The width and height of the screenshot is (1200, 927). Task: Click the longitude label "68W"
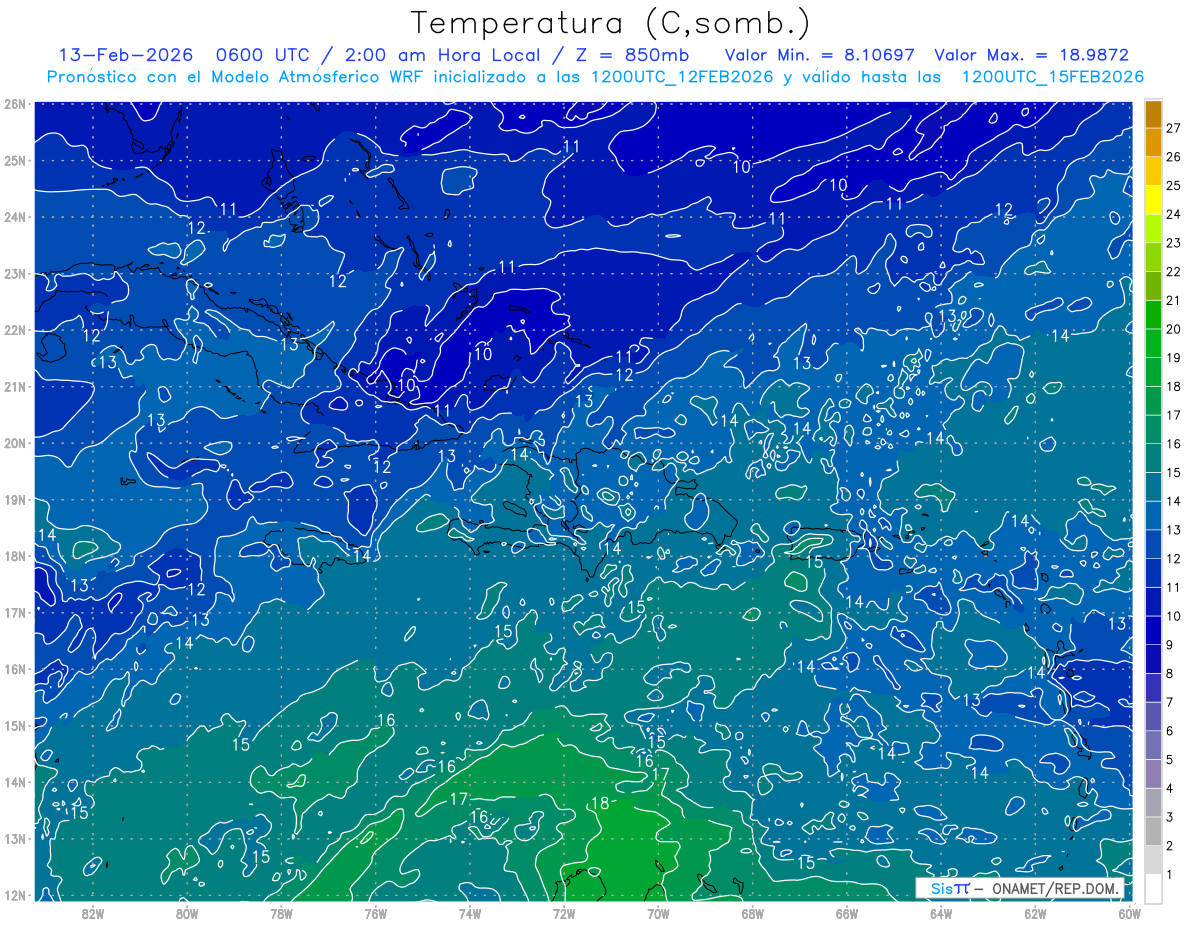pos(752,913)
